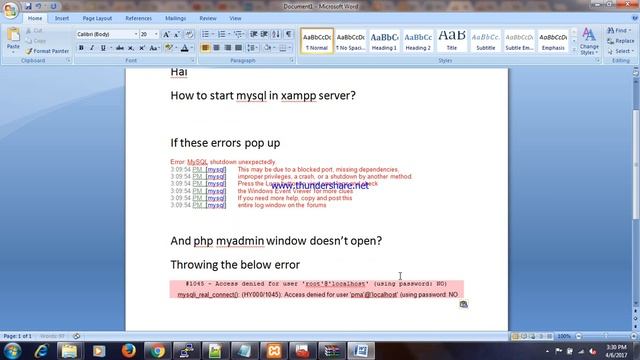640x360 pixels.
Task: Open Firefox from the taskbar
Action: click(x=129, y=351)
